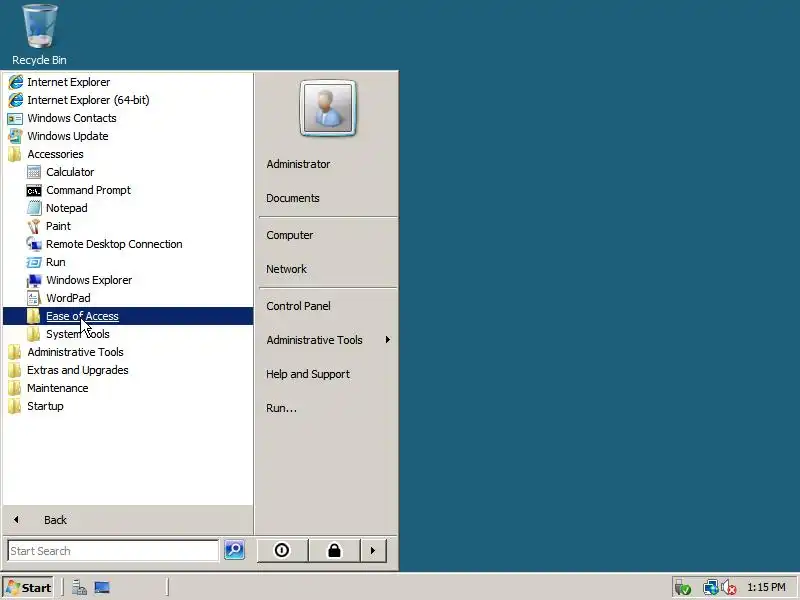This screenshot has width=800, height=600.
Task: Launch Internet Explorer from the program list
Action: click(x=128, y=82)
